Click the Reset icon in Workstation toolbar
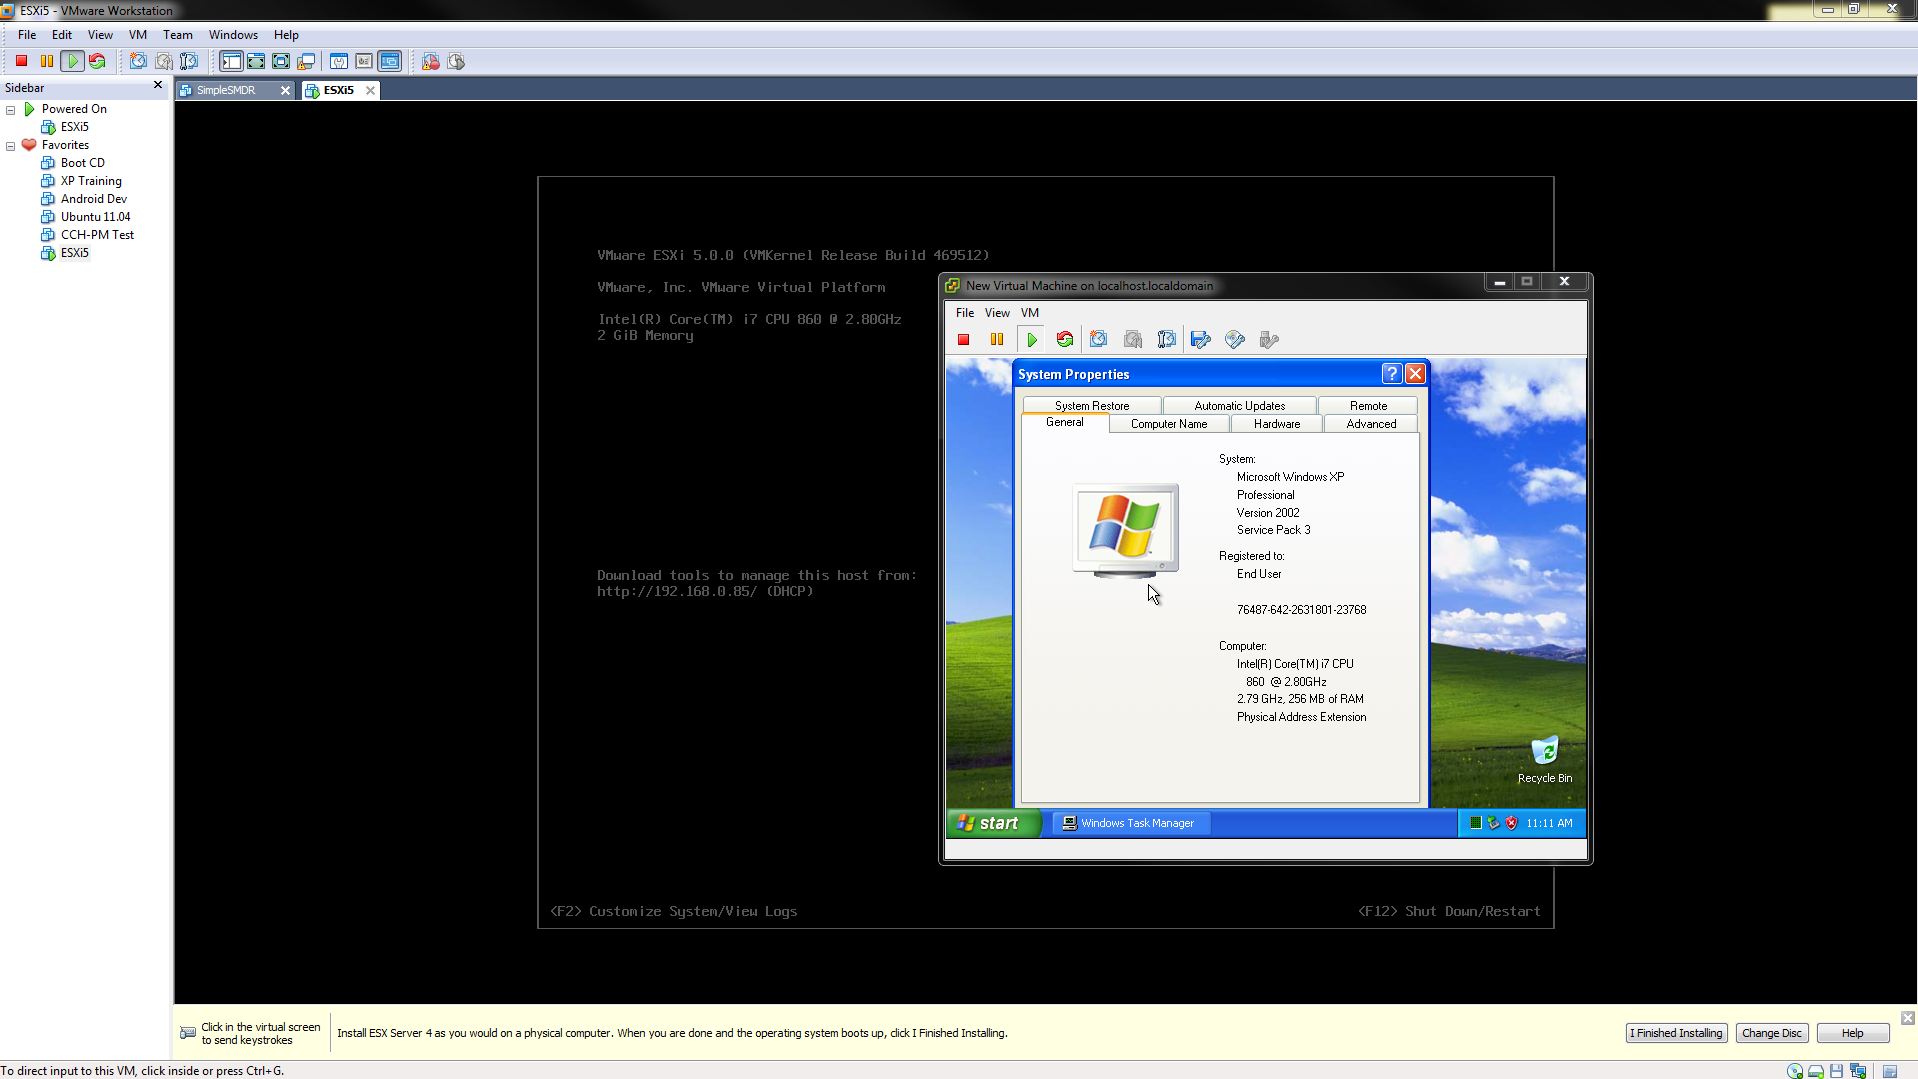 pos(97,62)
